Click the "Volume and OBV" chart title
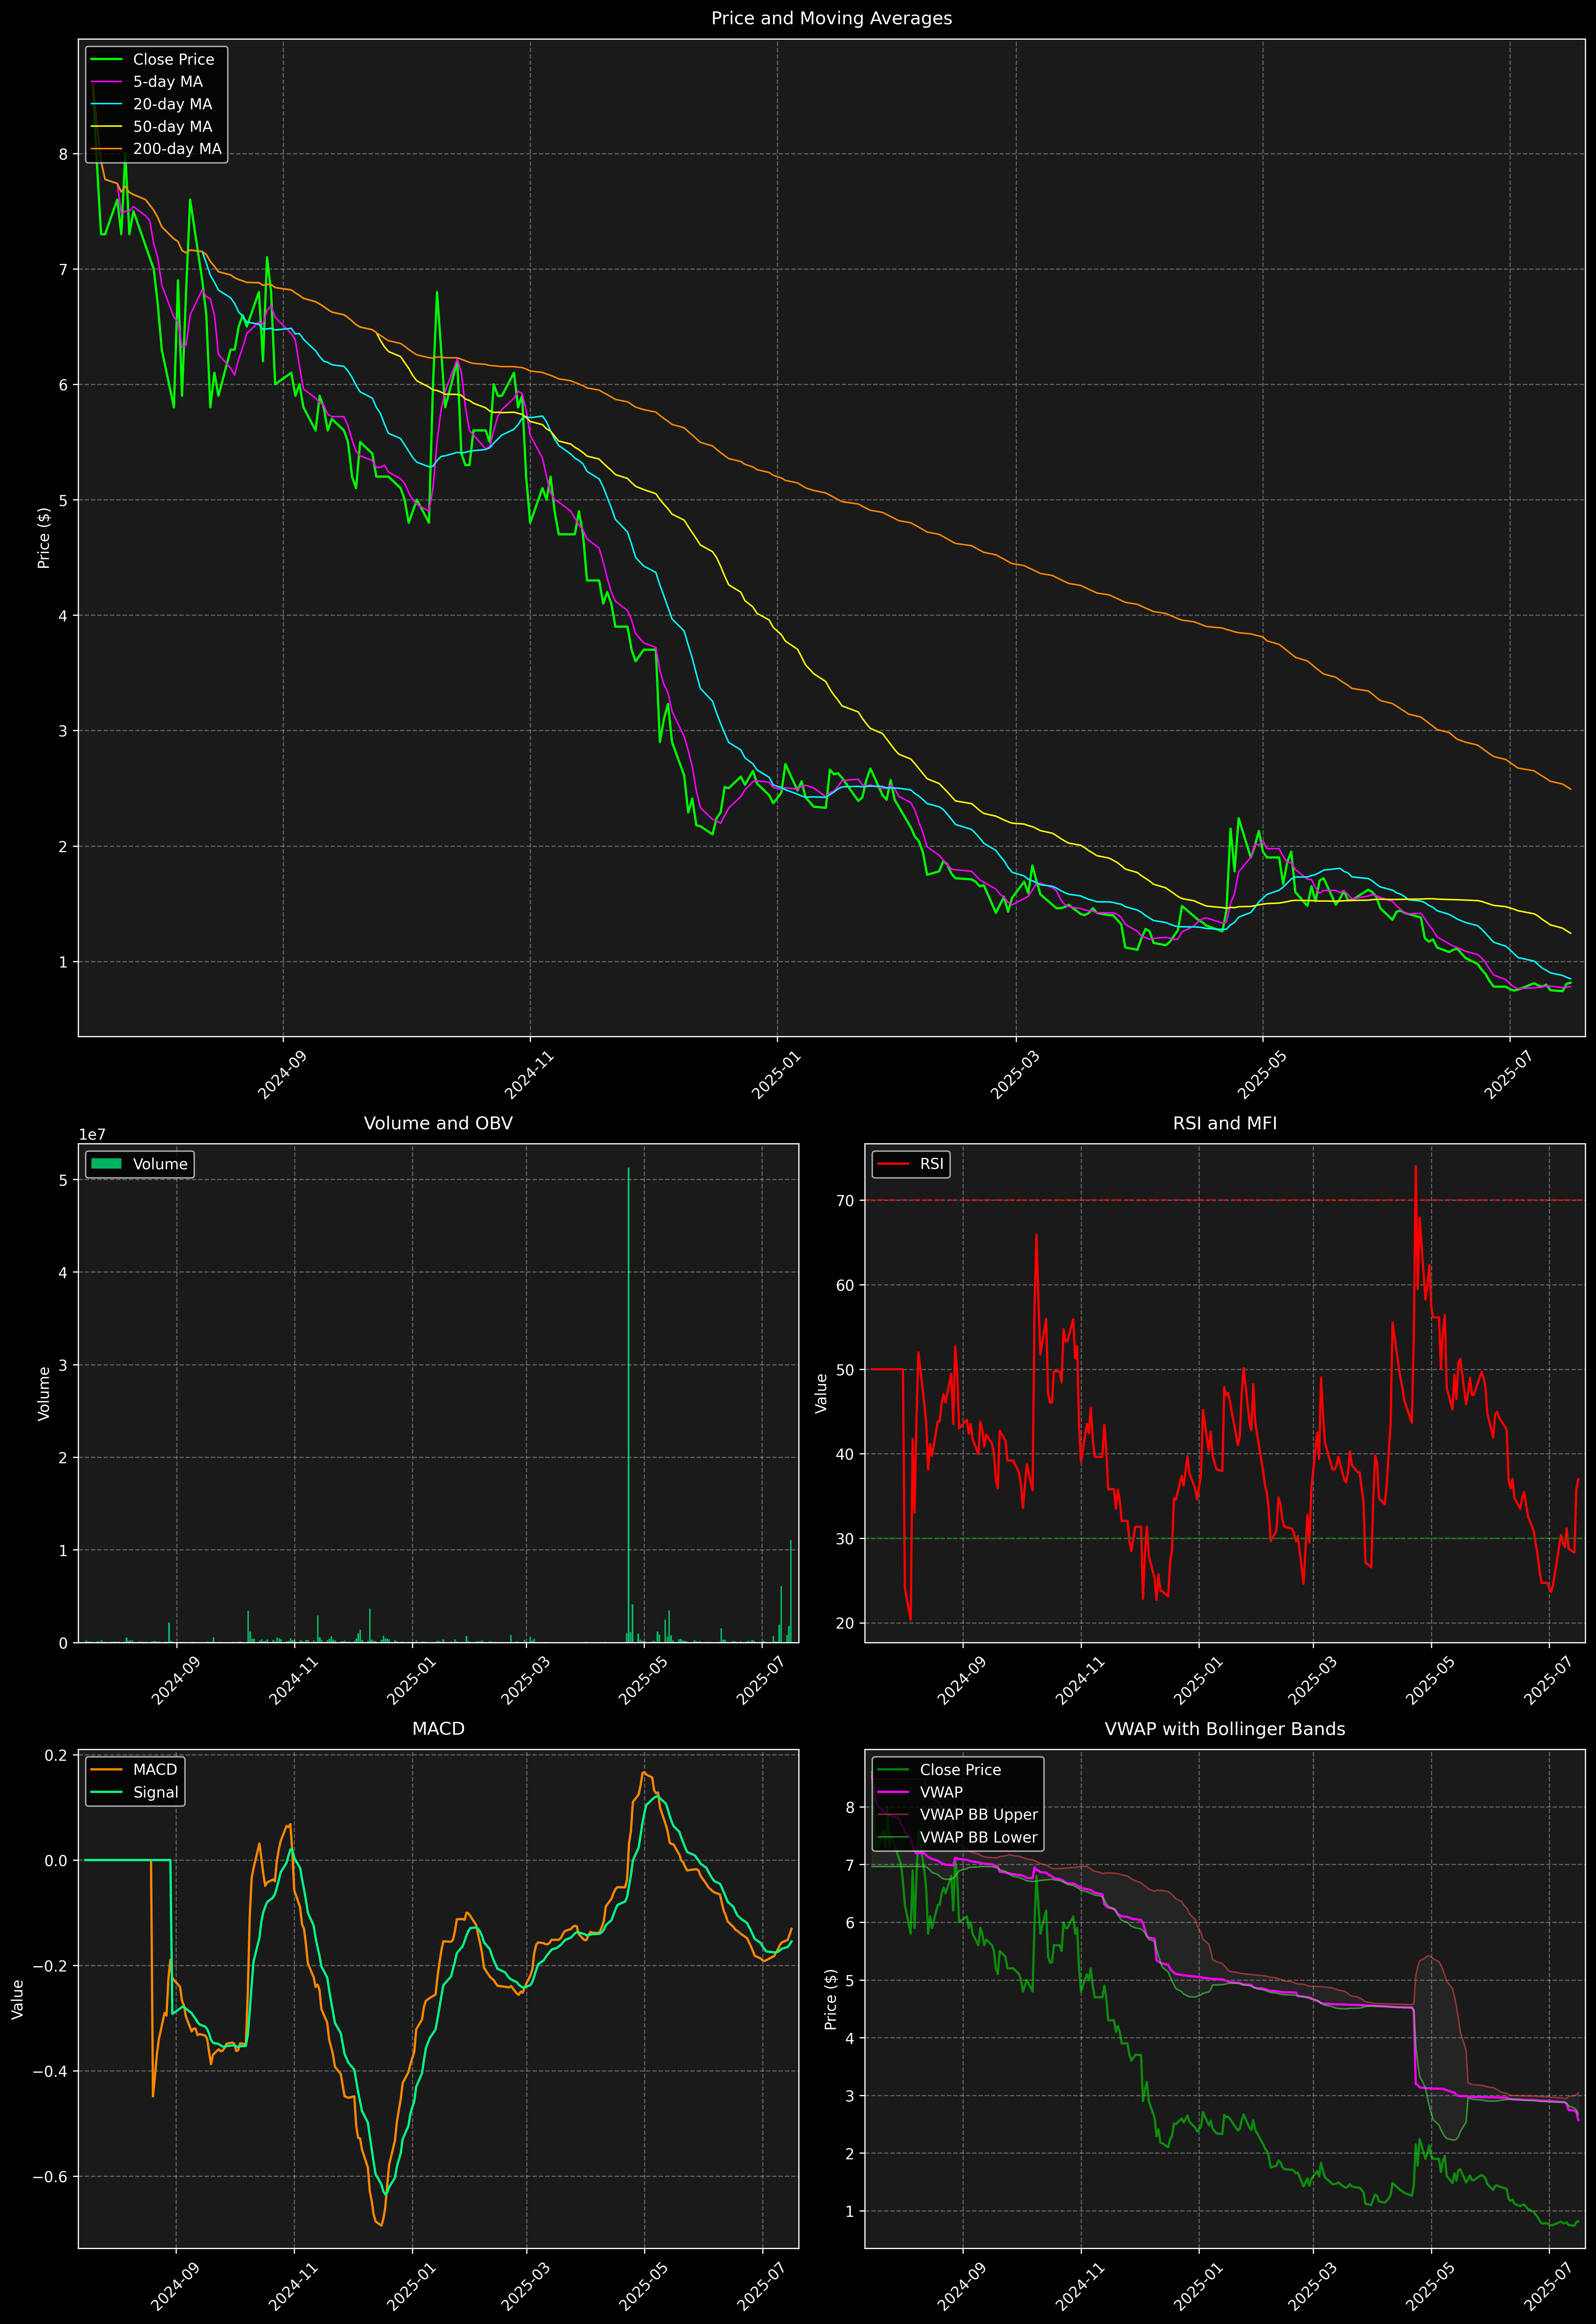 click(438, 1123)
